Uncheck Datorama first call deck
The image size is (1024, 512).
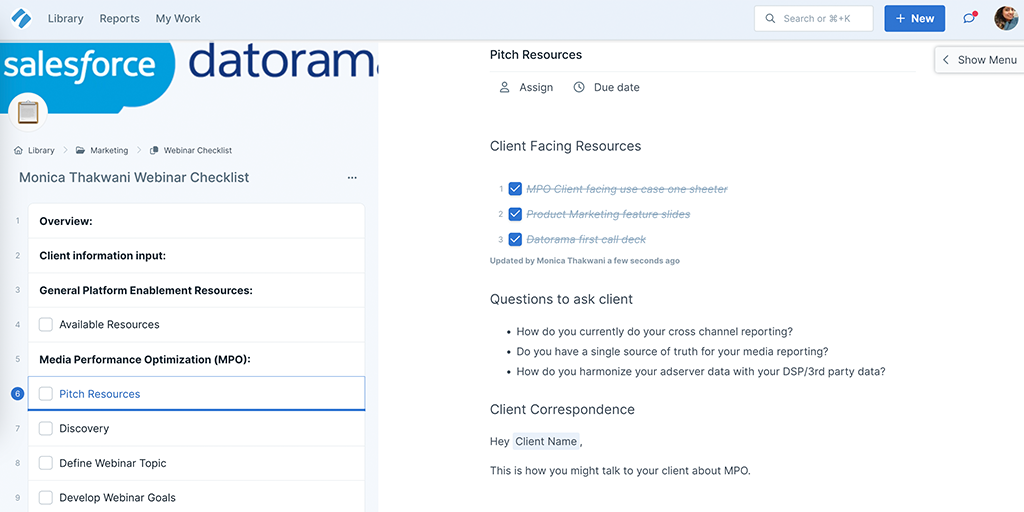click(515, 239)
